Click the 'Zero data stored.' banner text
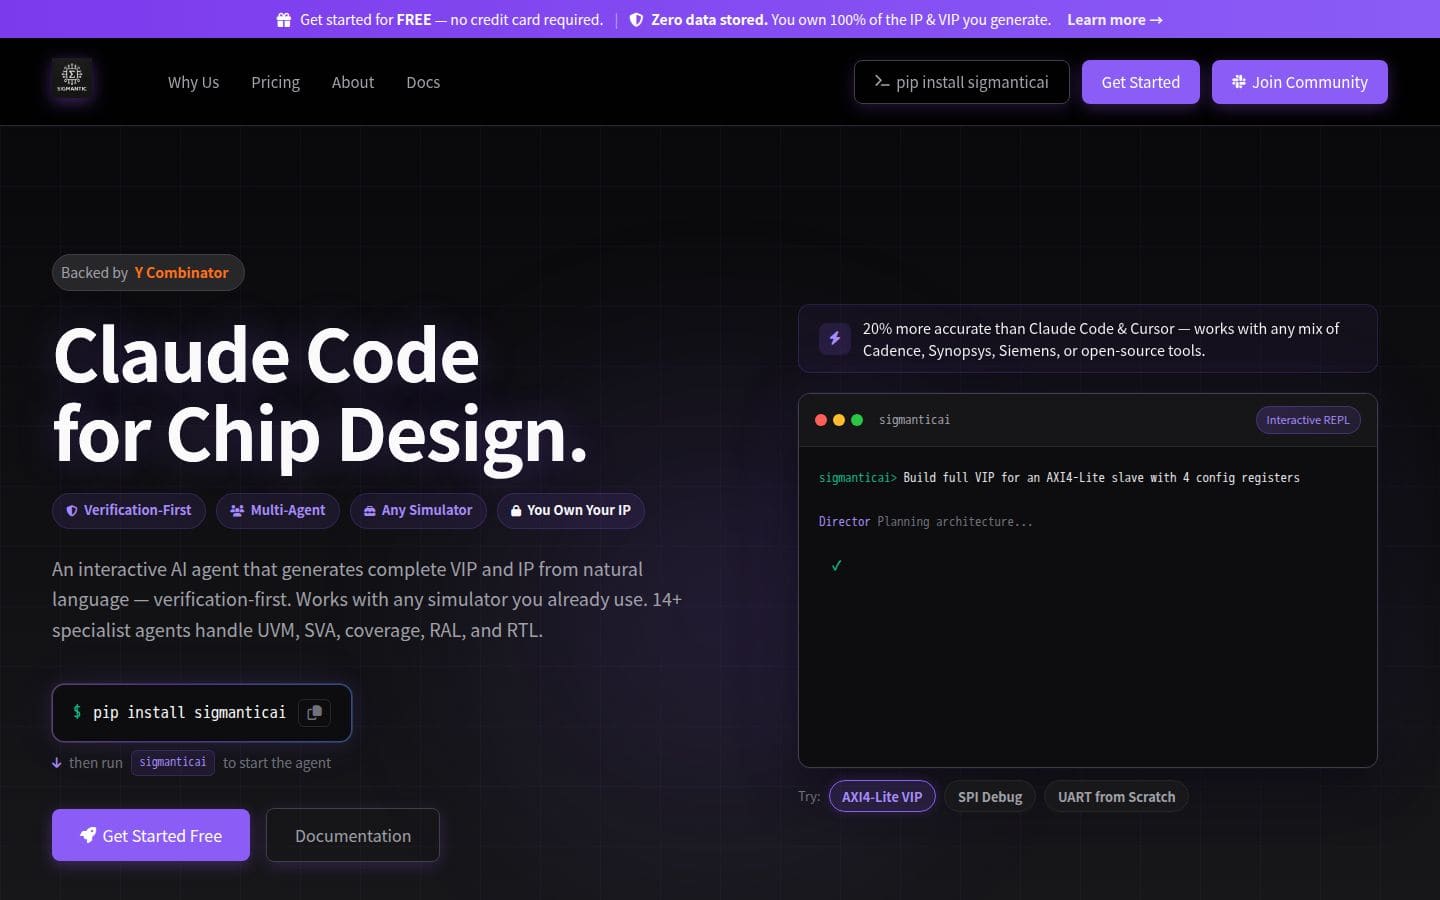The image size is (1440, 900). (709, 20)
